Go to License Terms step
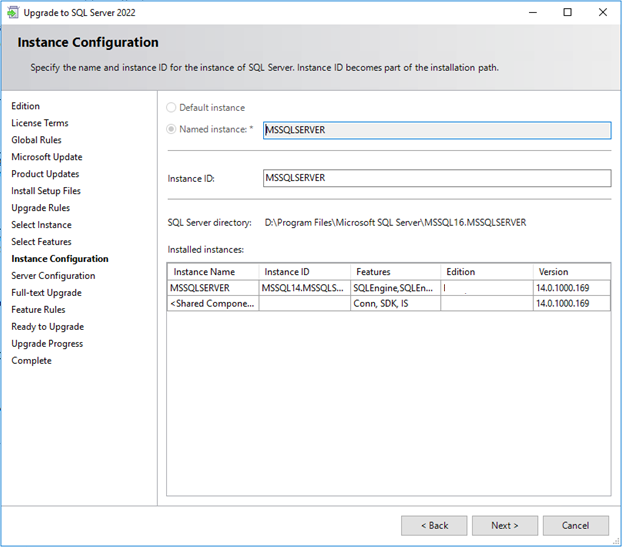The image size is (623, 549). [40, 123]
